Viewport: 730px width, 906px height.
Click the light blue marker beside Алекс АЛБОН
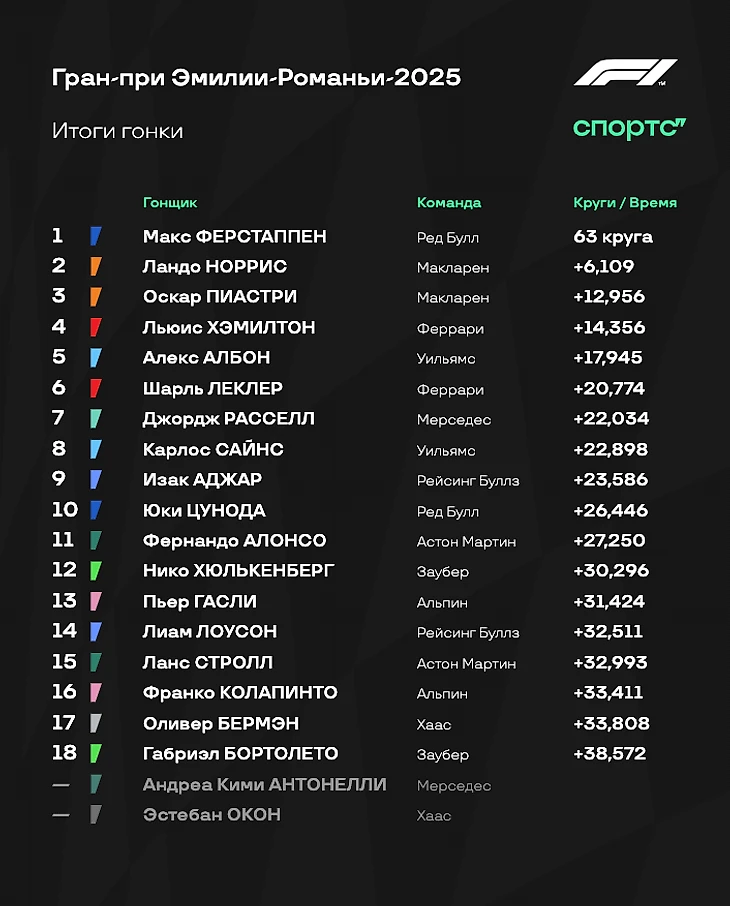click(x=96, y=358)
